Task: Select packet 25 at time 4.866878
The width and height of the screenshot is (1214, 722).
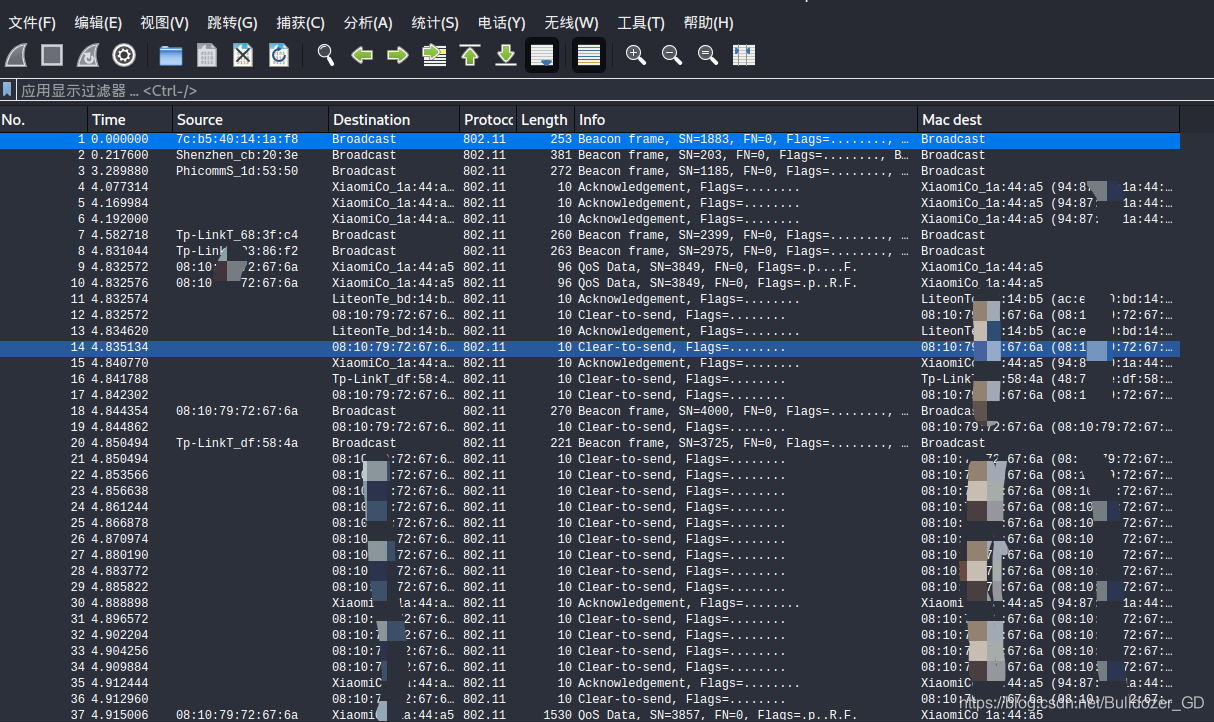Action: 590,523
